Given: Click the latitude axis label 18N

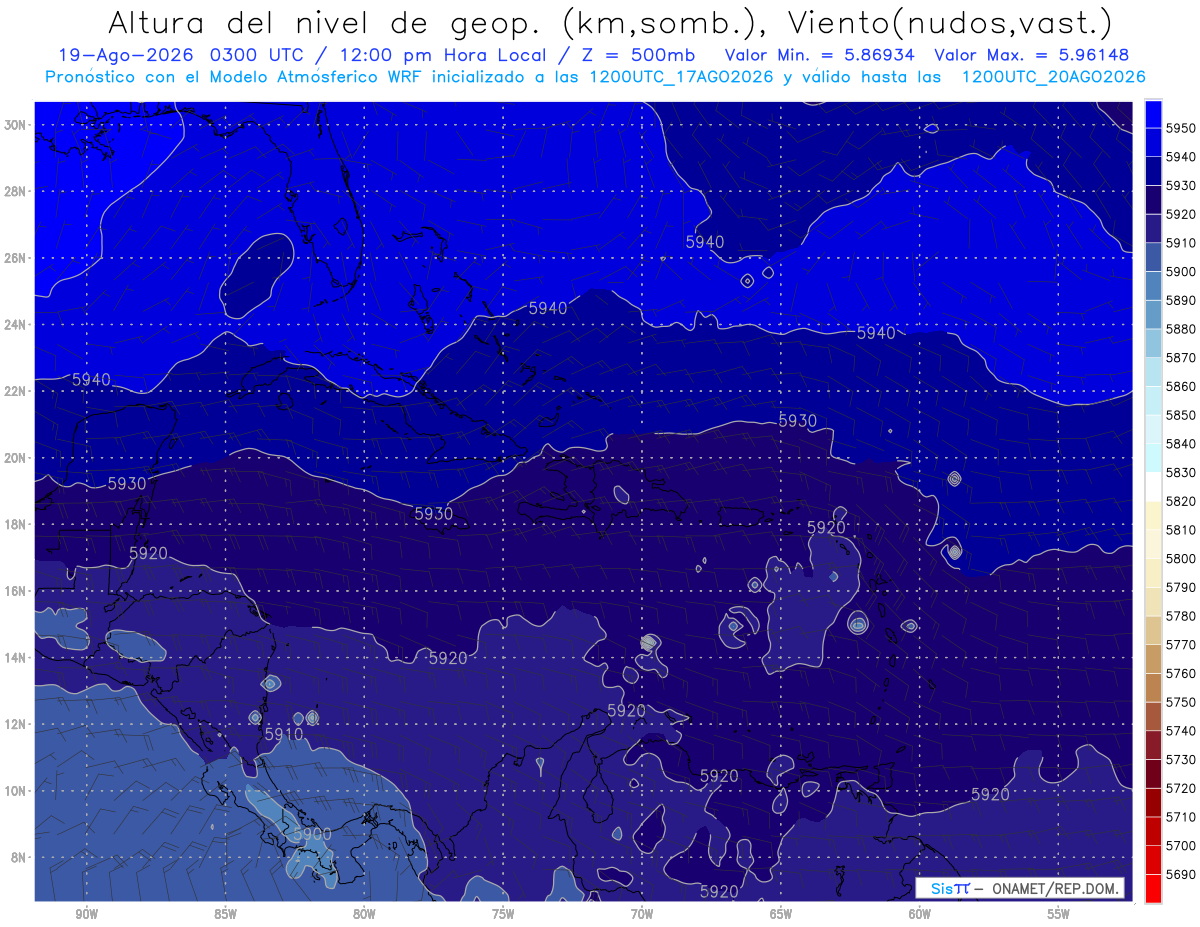Looking at the screenshot, I should pos(17,525).
